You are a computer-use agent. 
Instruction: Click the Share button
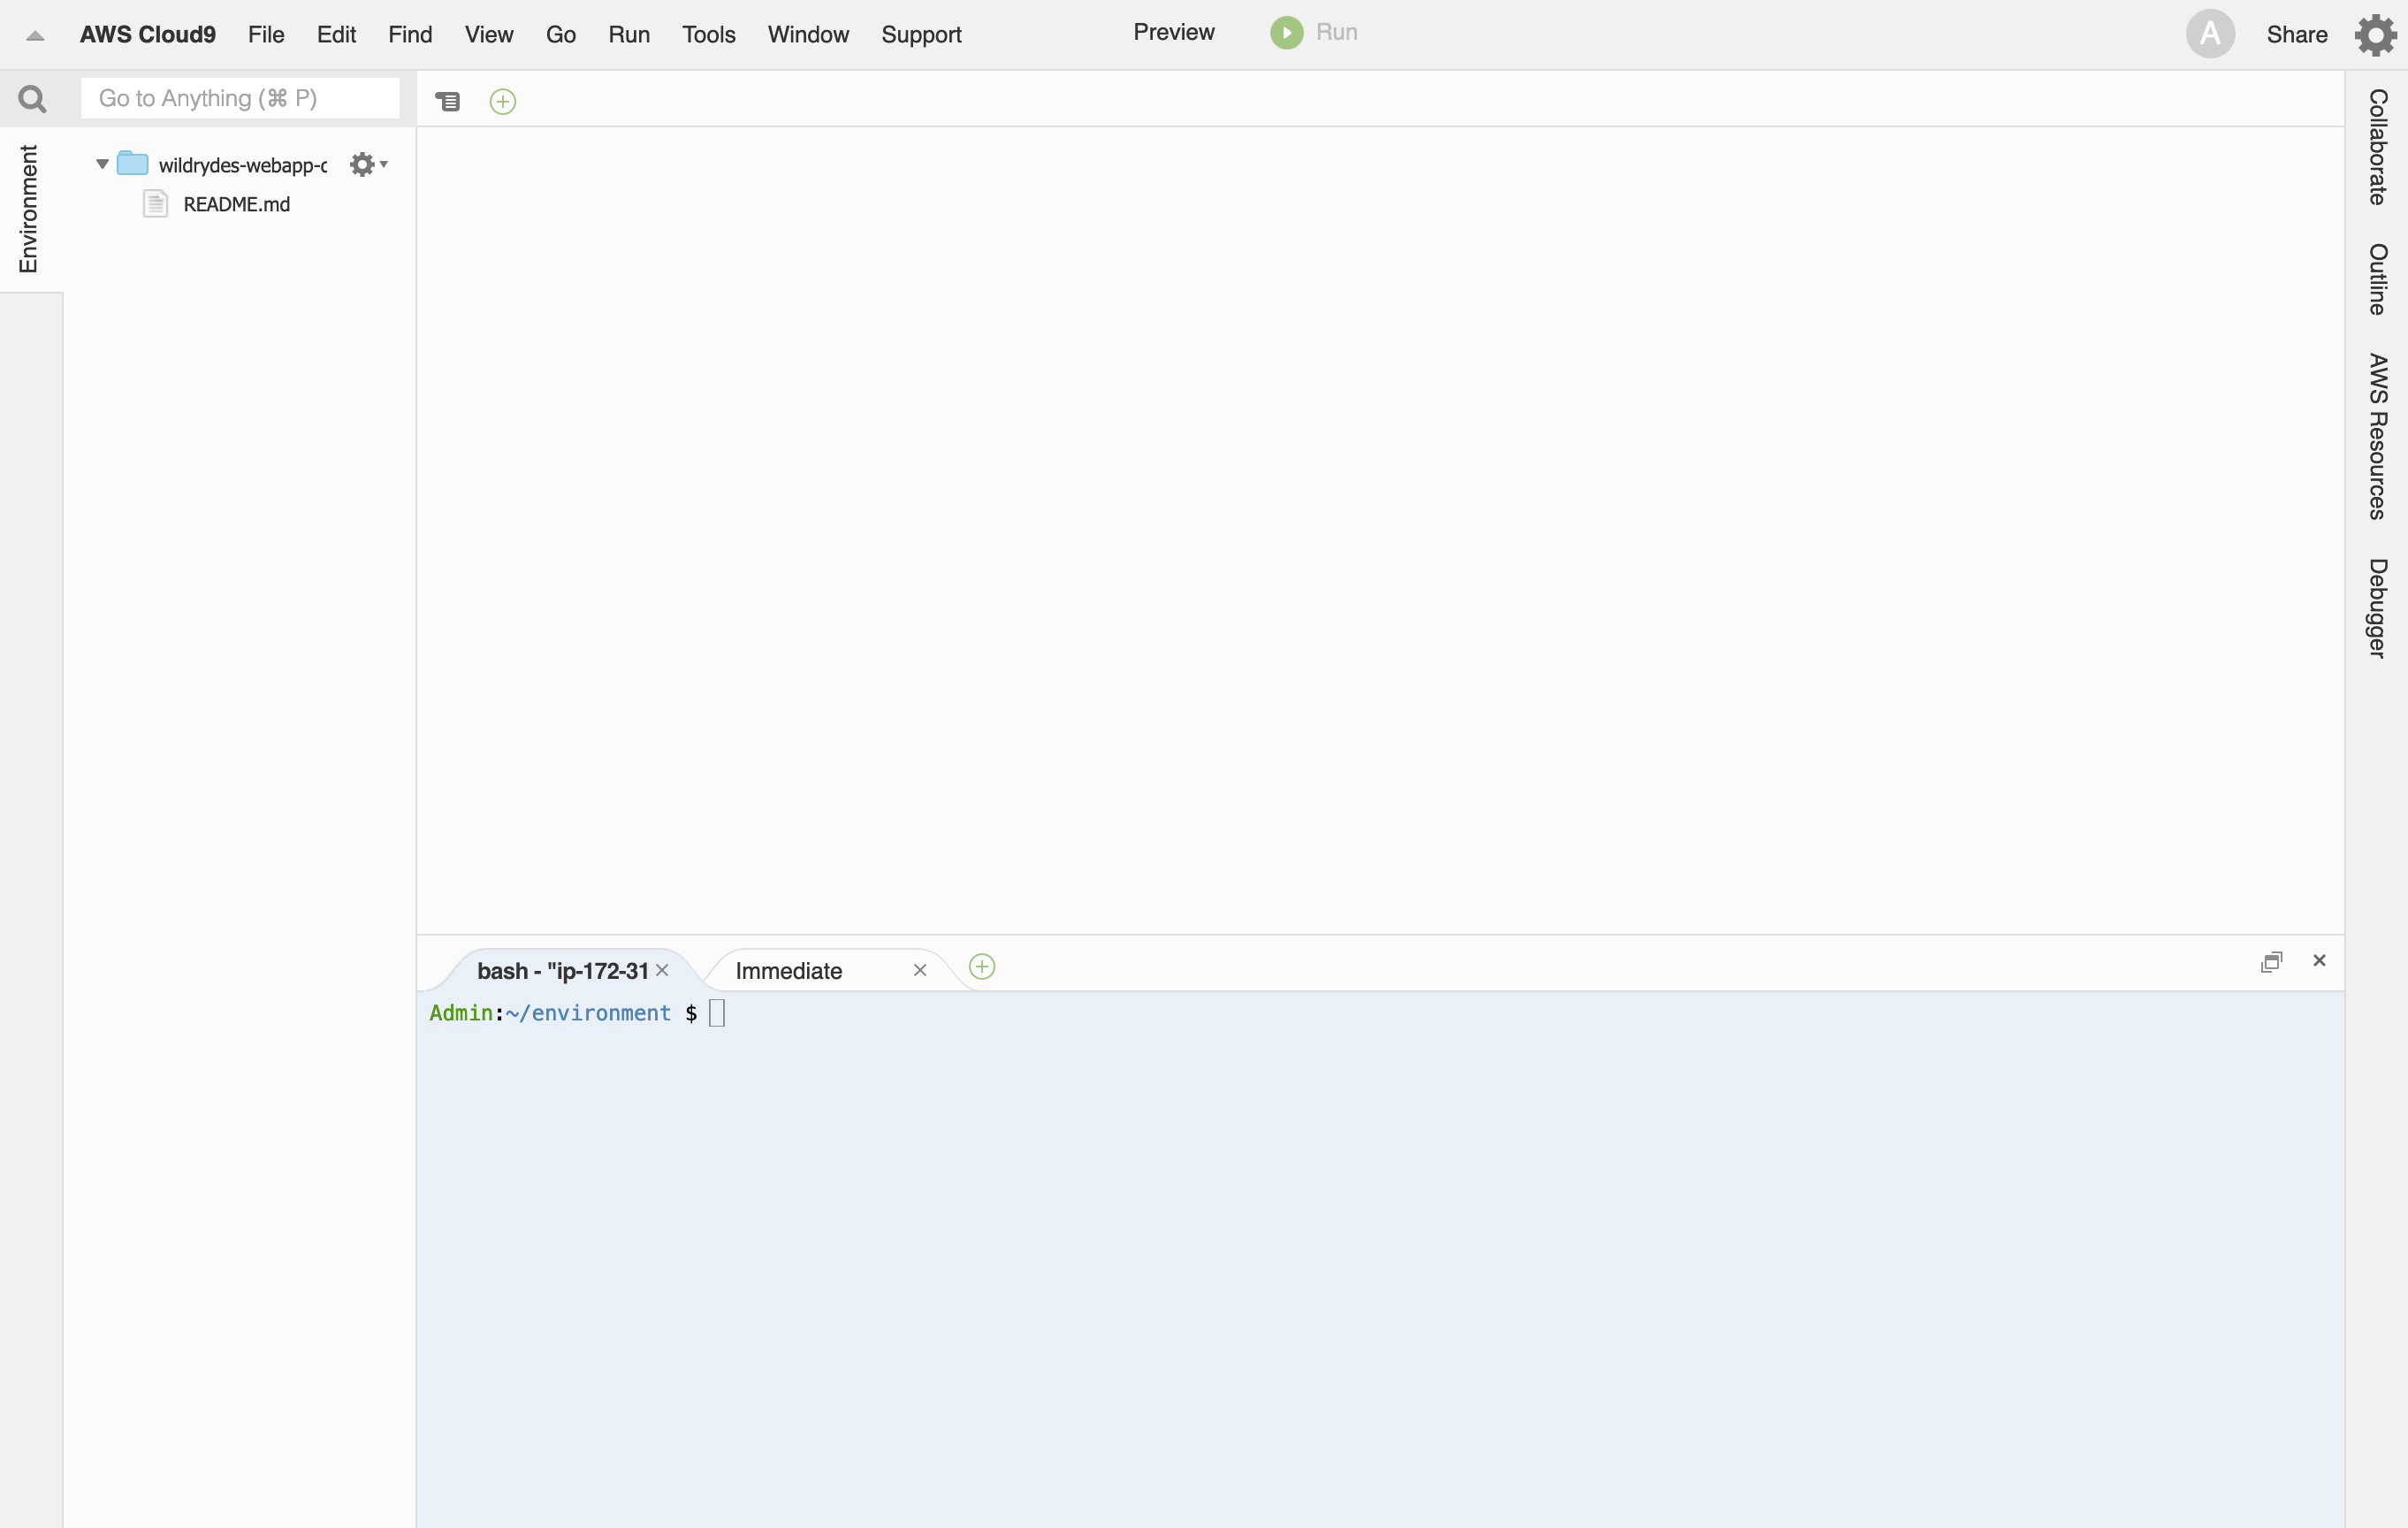[2296, 35]
